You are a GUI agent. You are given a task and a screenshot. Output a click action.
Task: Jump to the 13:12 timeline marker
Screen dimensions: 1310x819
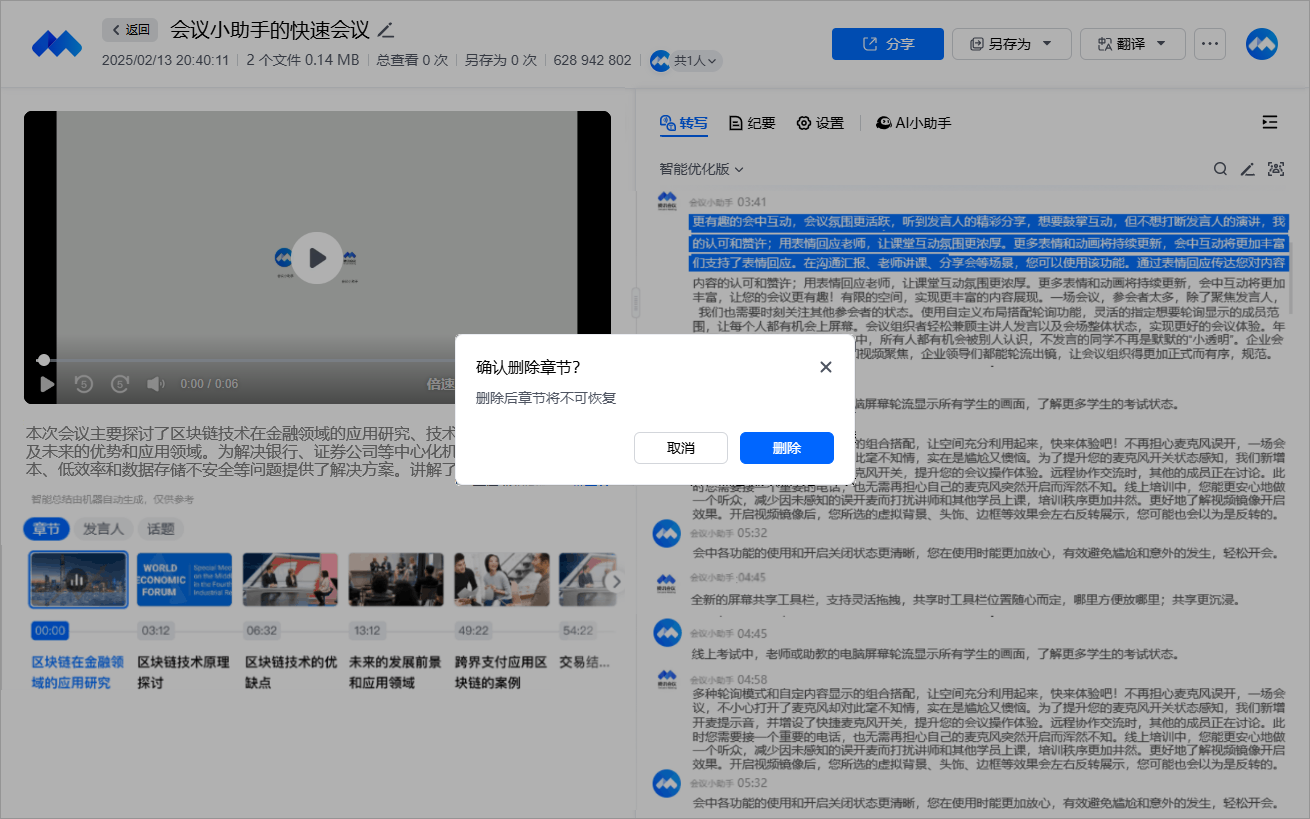pyautogui.click(x=368, y=631)
